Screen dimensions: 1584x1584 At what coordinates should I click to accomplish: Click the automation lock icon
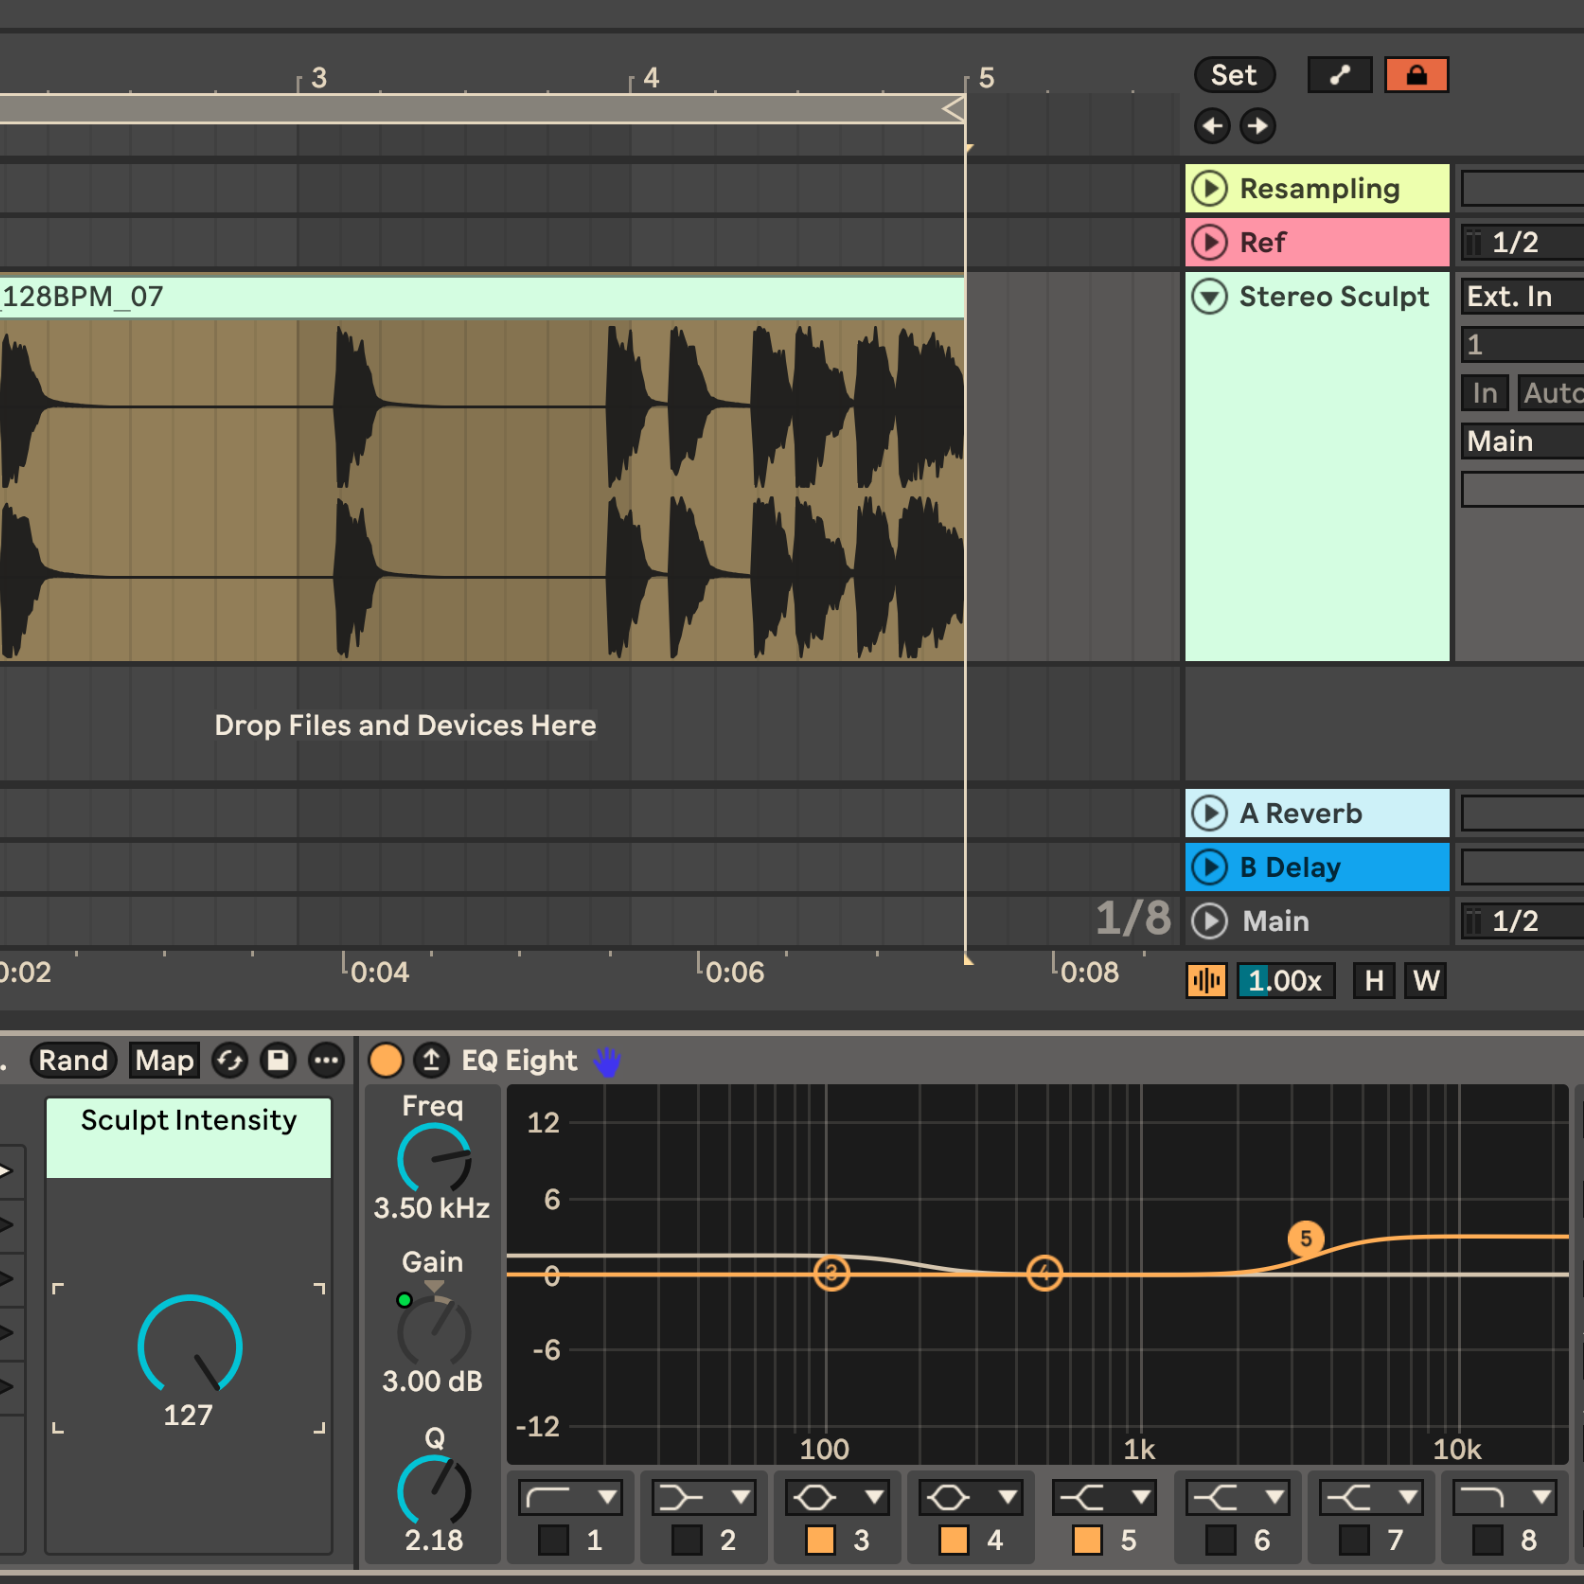[1416, 75]
